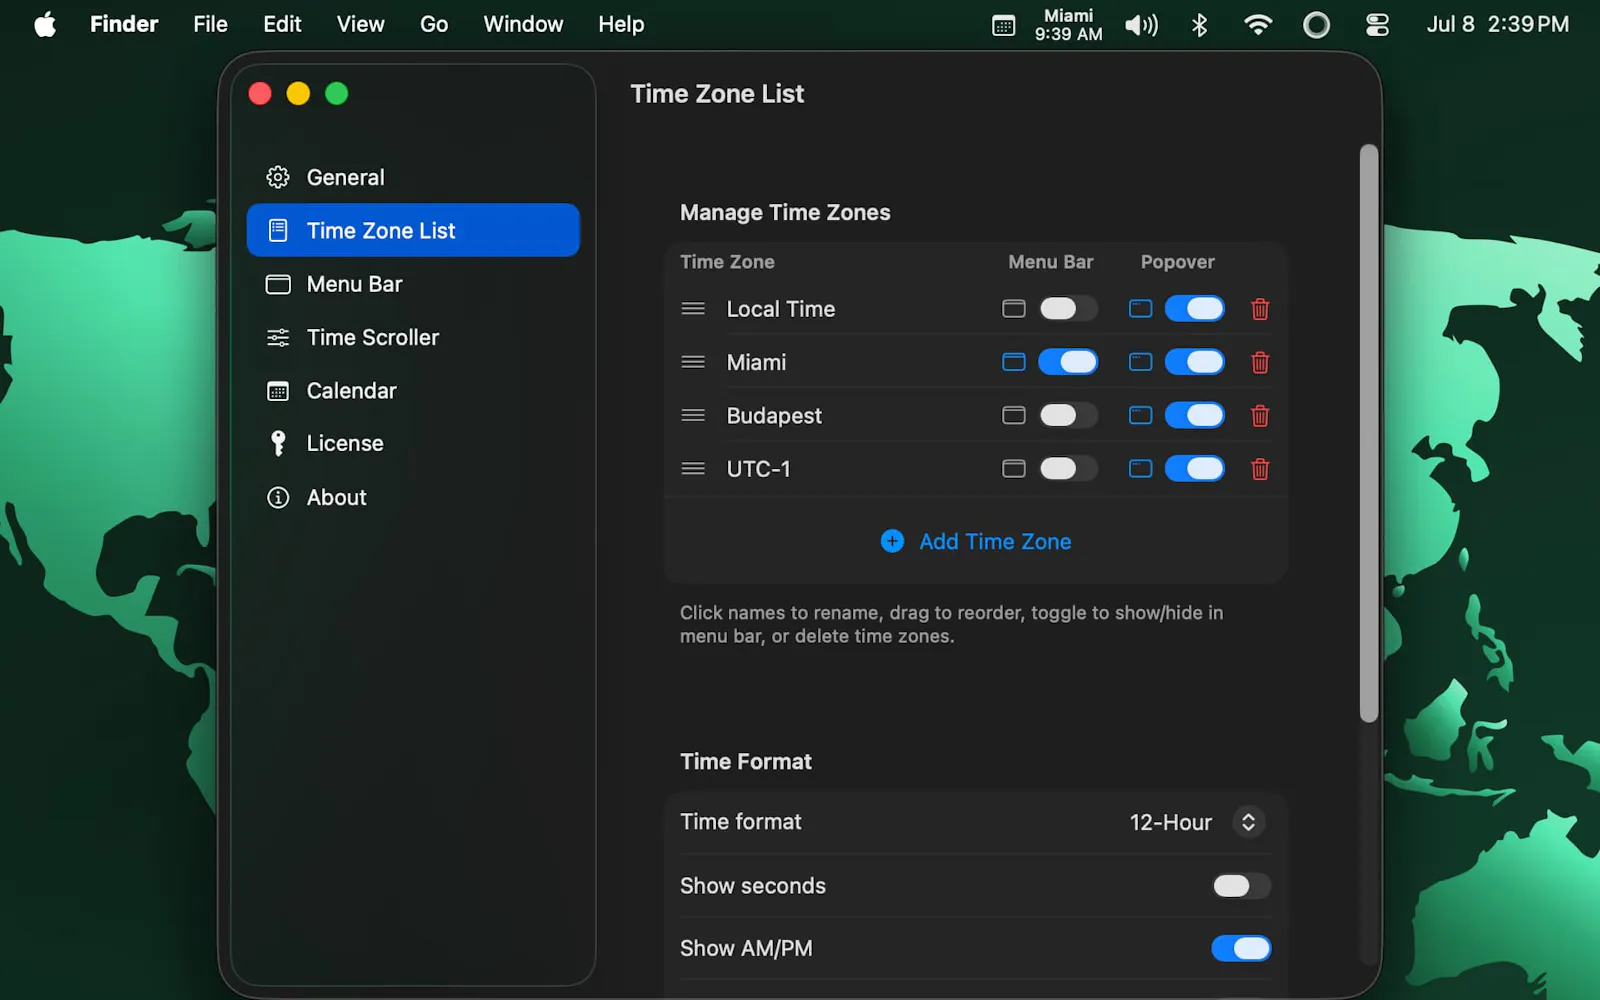1600x1000 pixels.
Task: Click the License key icon
Action: coord(278,443)
